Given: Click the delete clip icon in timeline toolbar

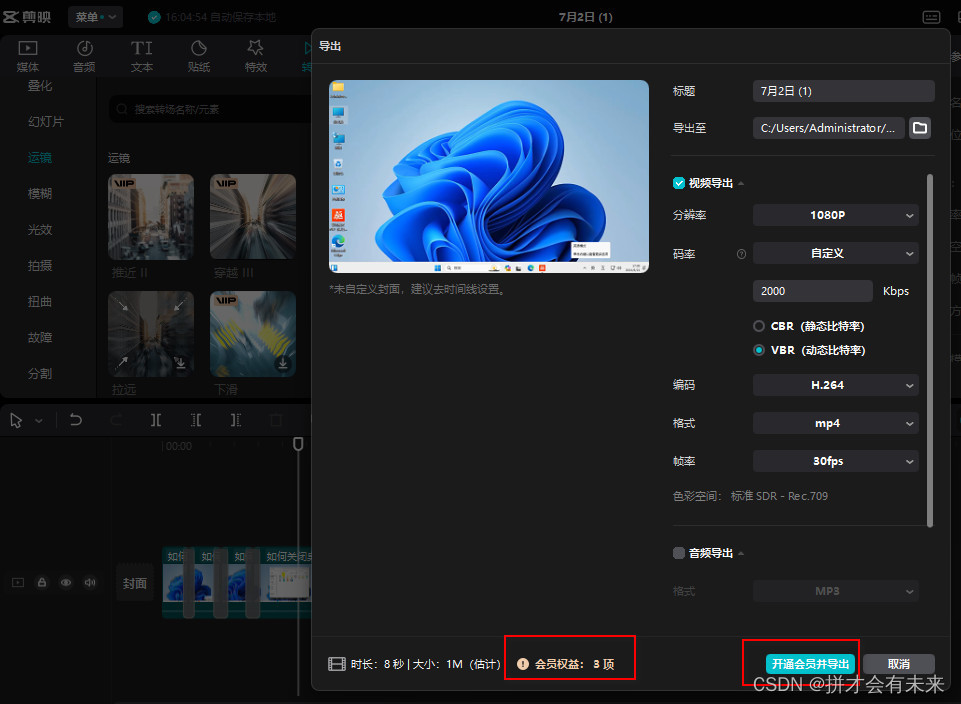Looking at the screenshot, I should click(x=276, y=420).
